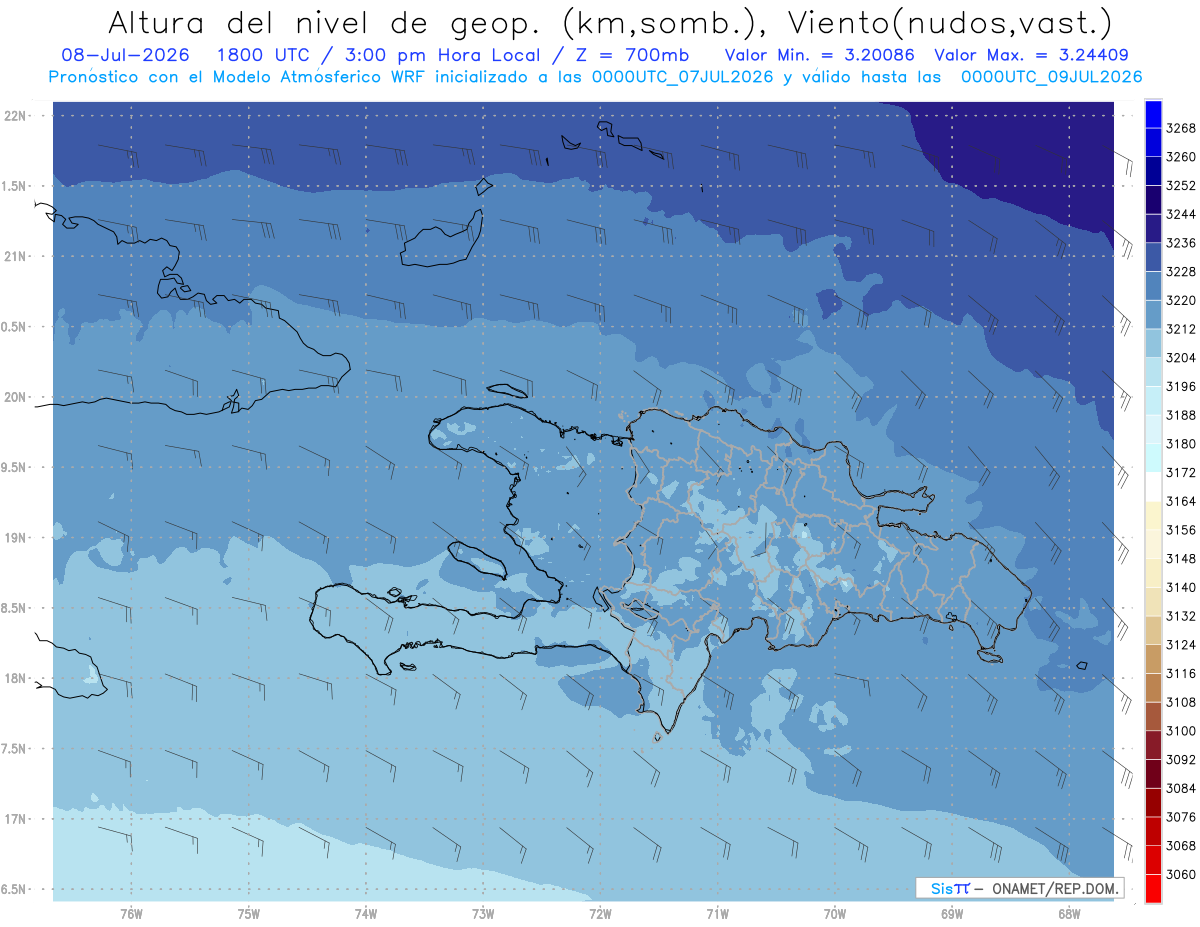The image size is (1200, 927).
Task: Click the 72W longitude label
Action: (600, 914)
